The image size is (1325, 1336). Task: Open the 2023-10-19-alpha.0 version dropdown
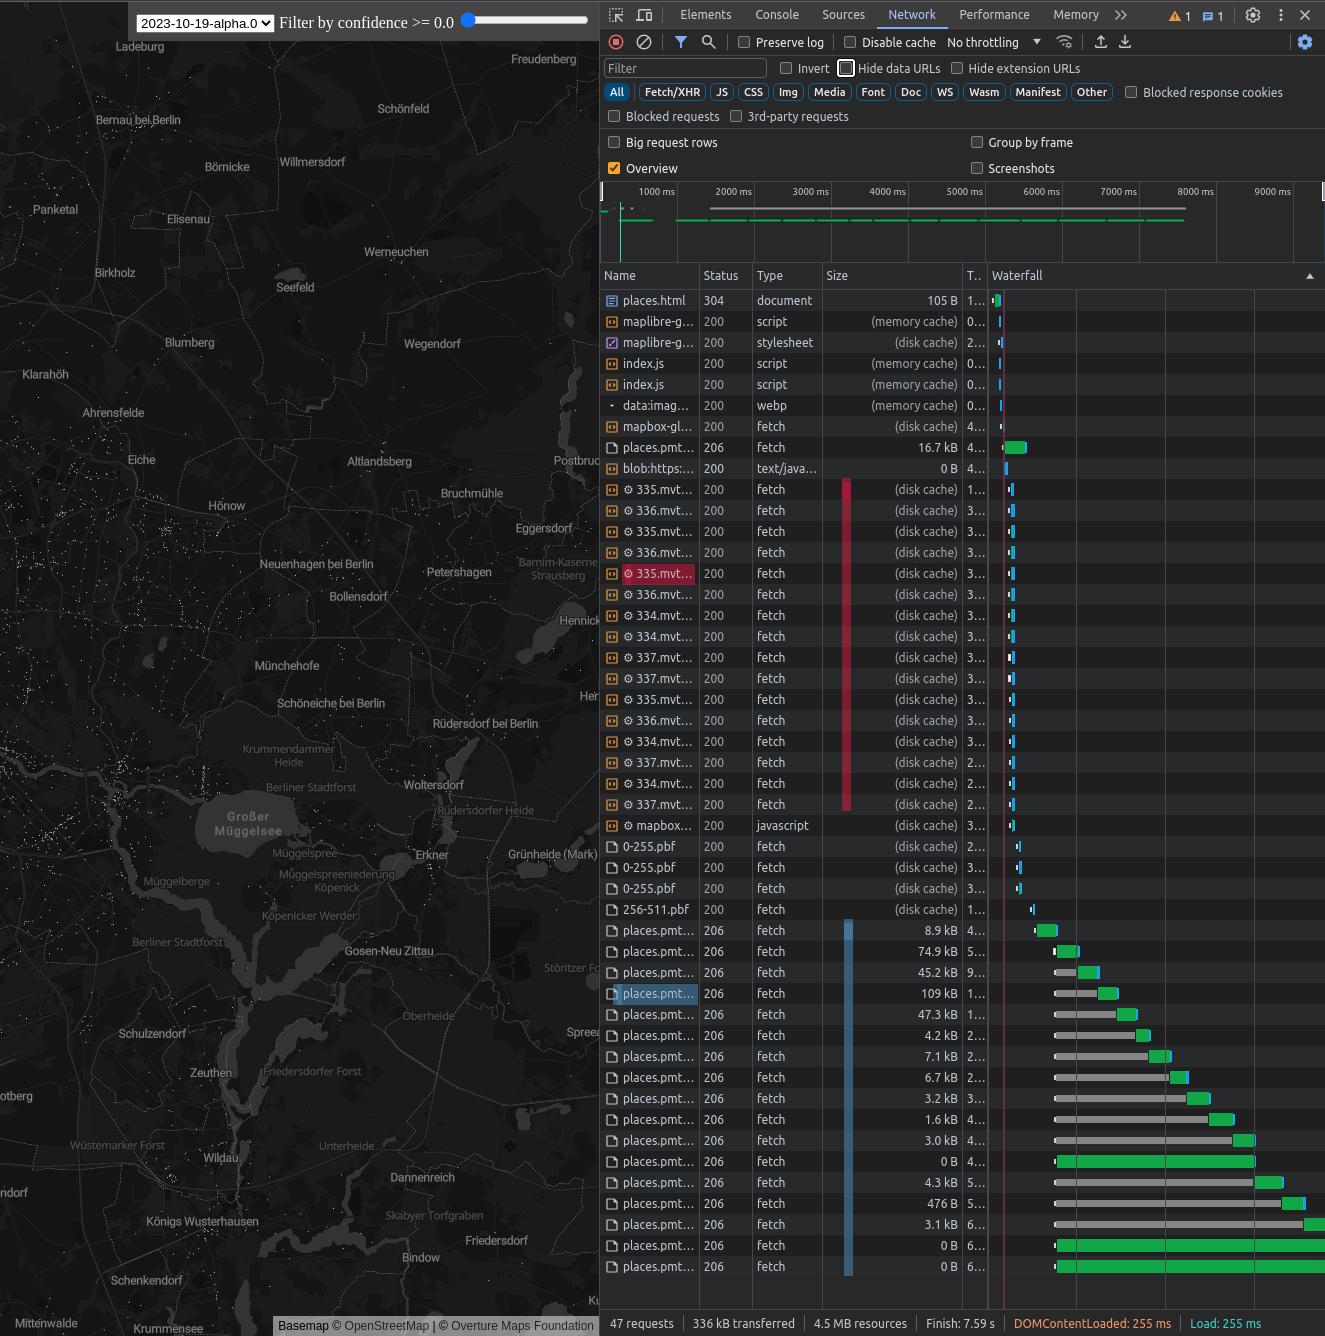click(204, 22)
